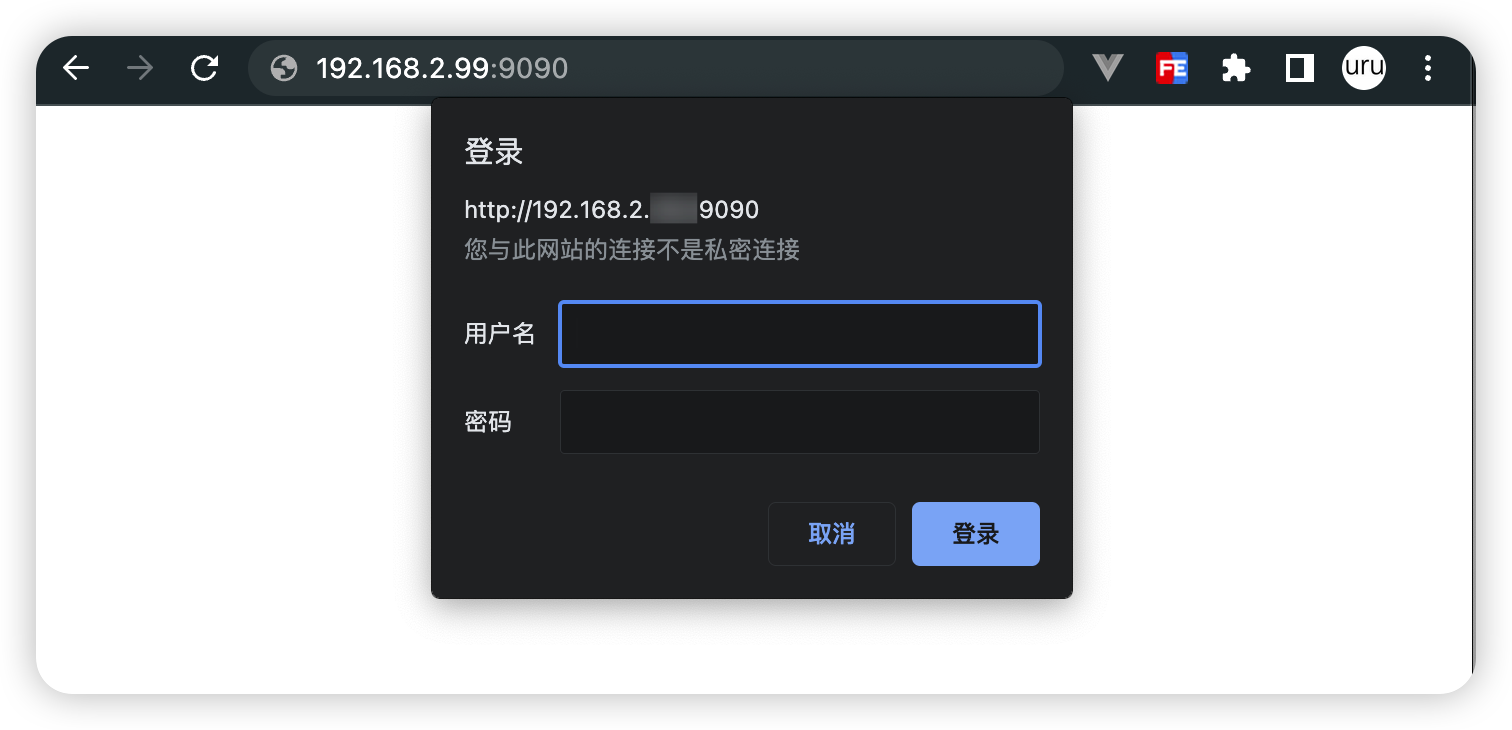Click the 您与此网站的连接不是私密连接 warning text
The width and height of the screenshot is (1512, 730).
[x=632, y=249]
